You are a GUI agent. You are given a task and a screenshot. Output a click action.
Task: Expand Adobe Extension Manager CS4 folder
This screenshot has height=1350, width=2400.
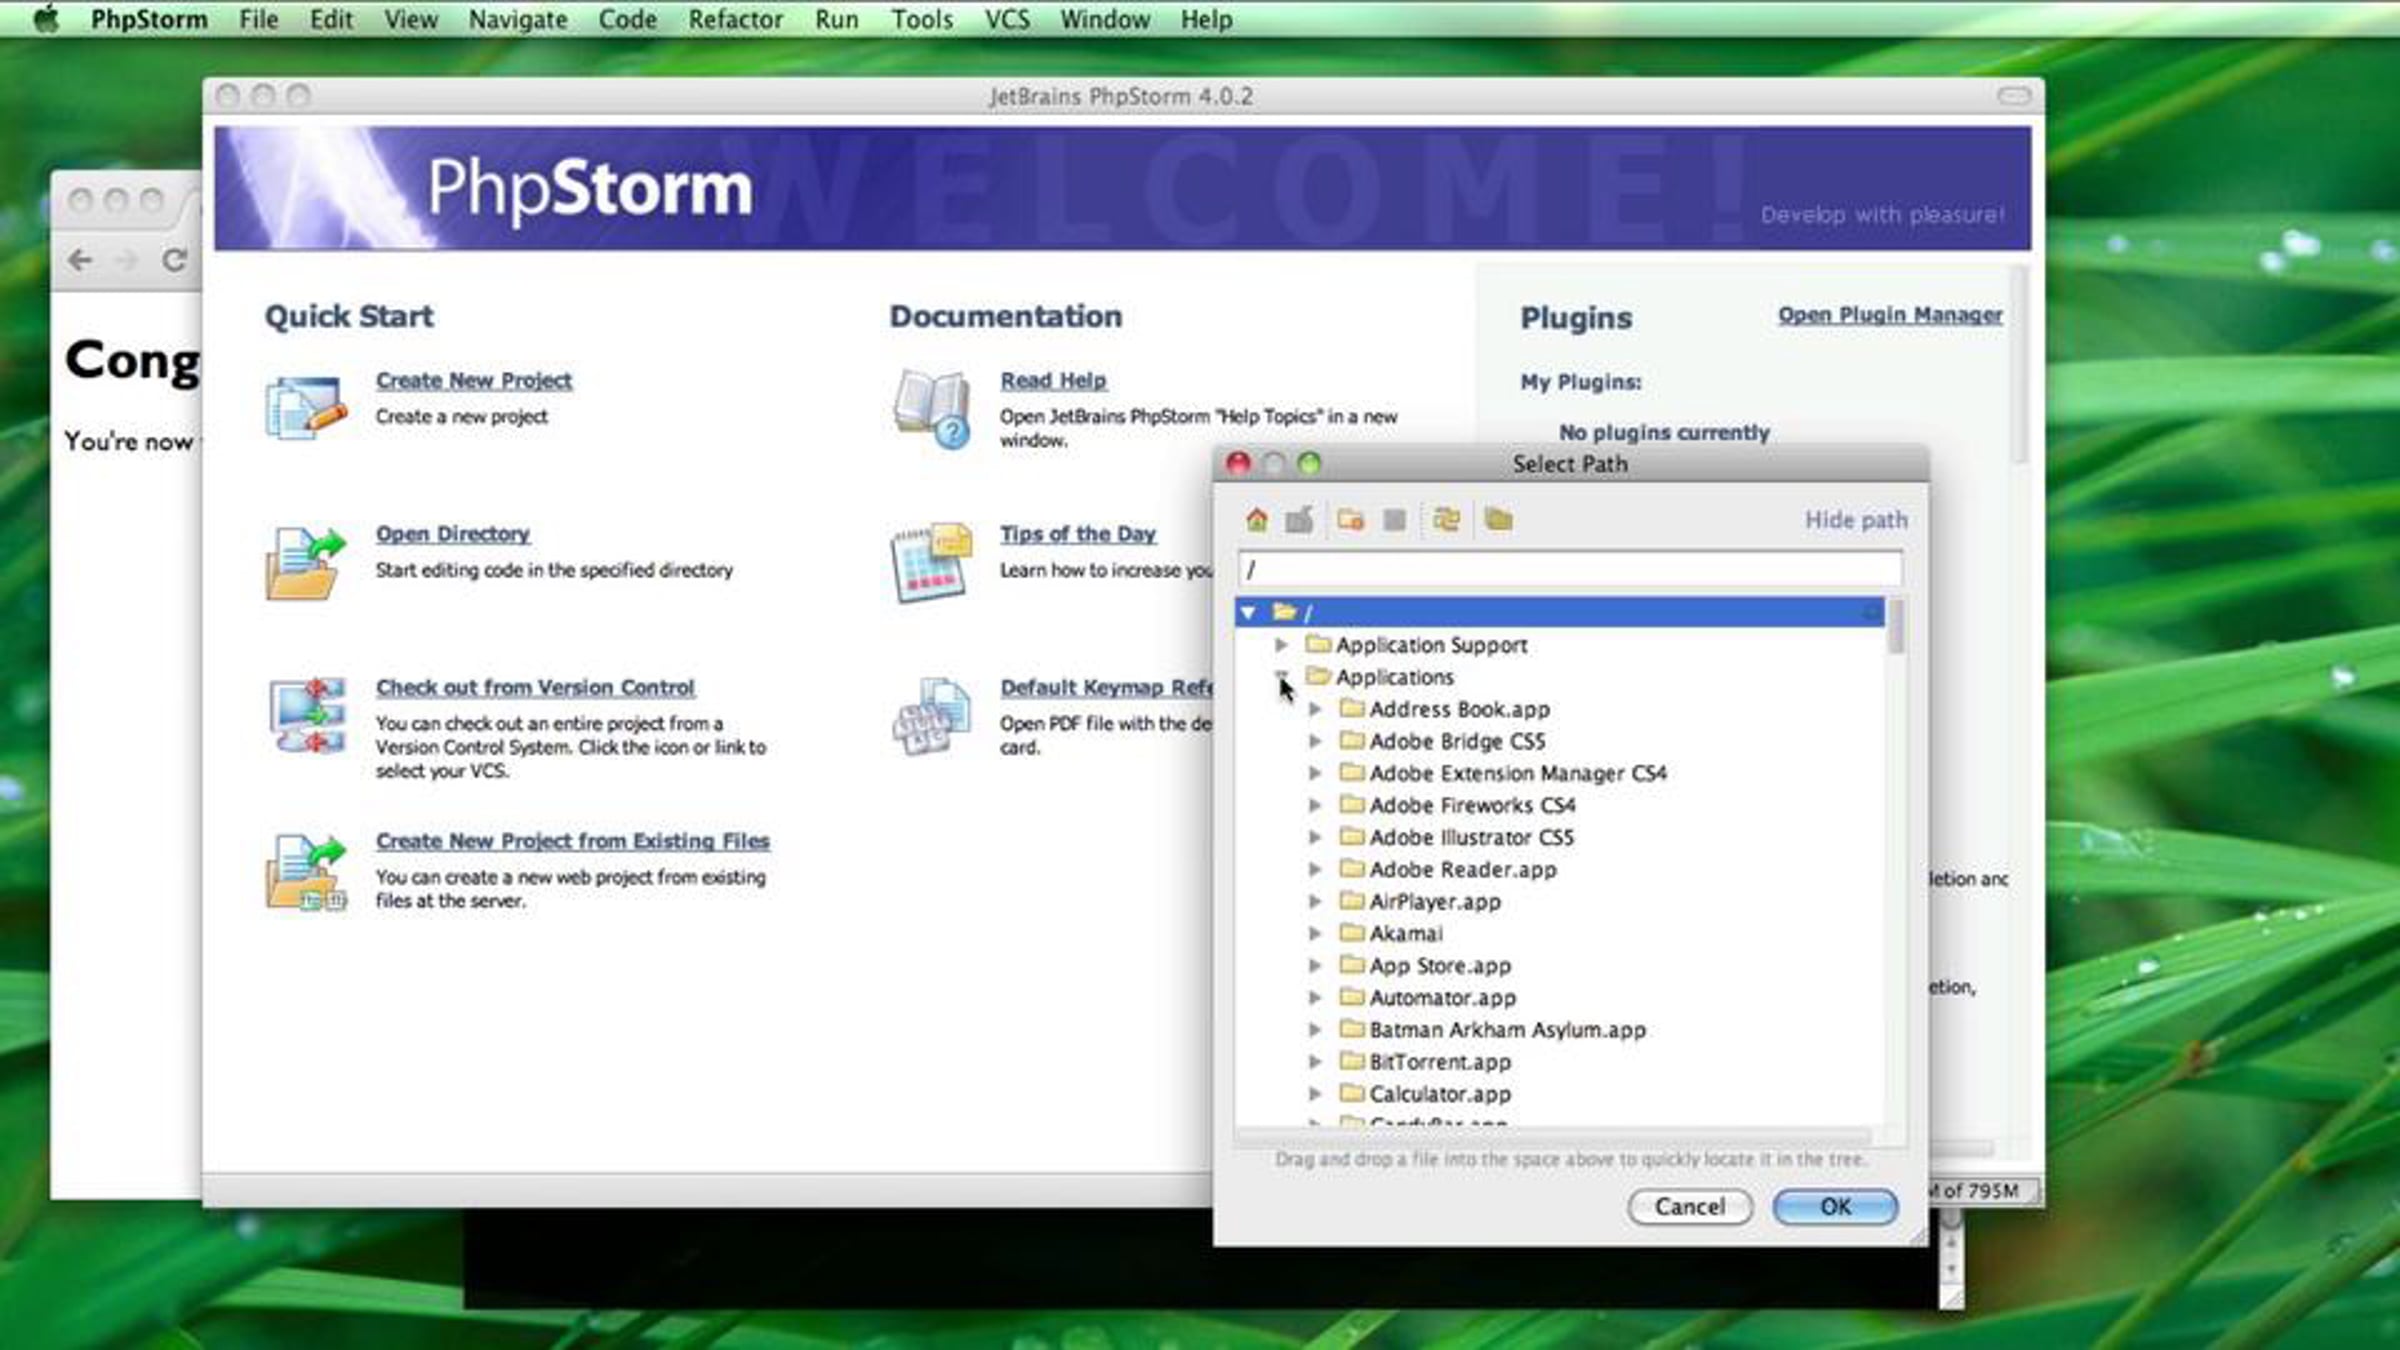click(x=1315, y=773)
